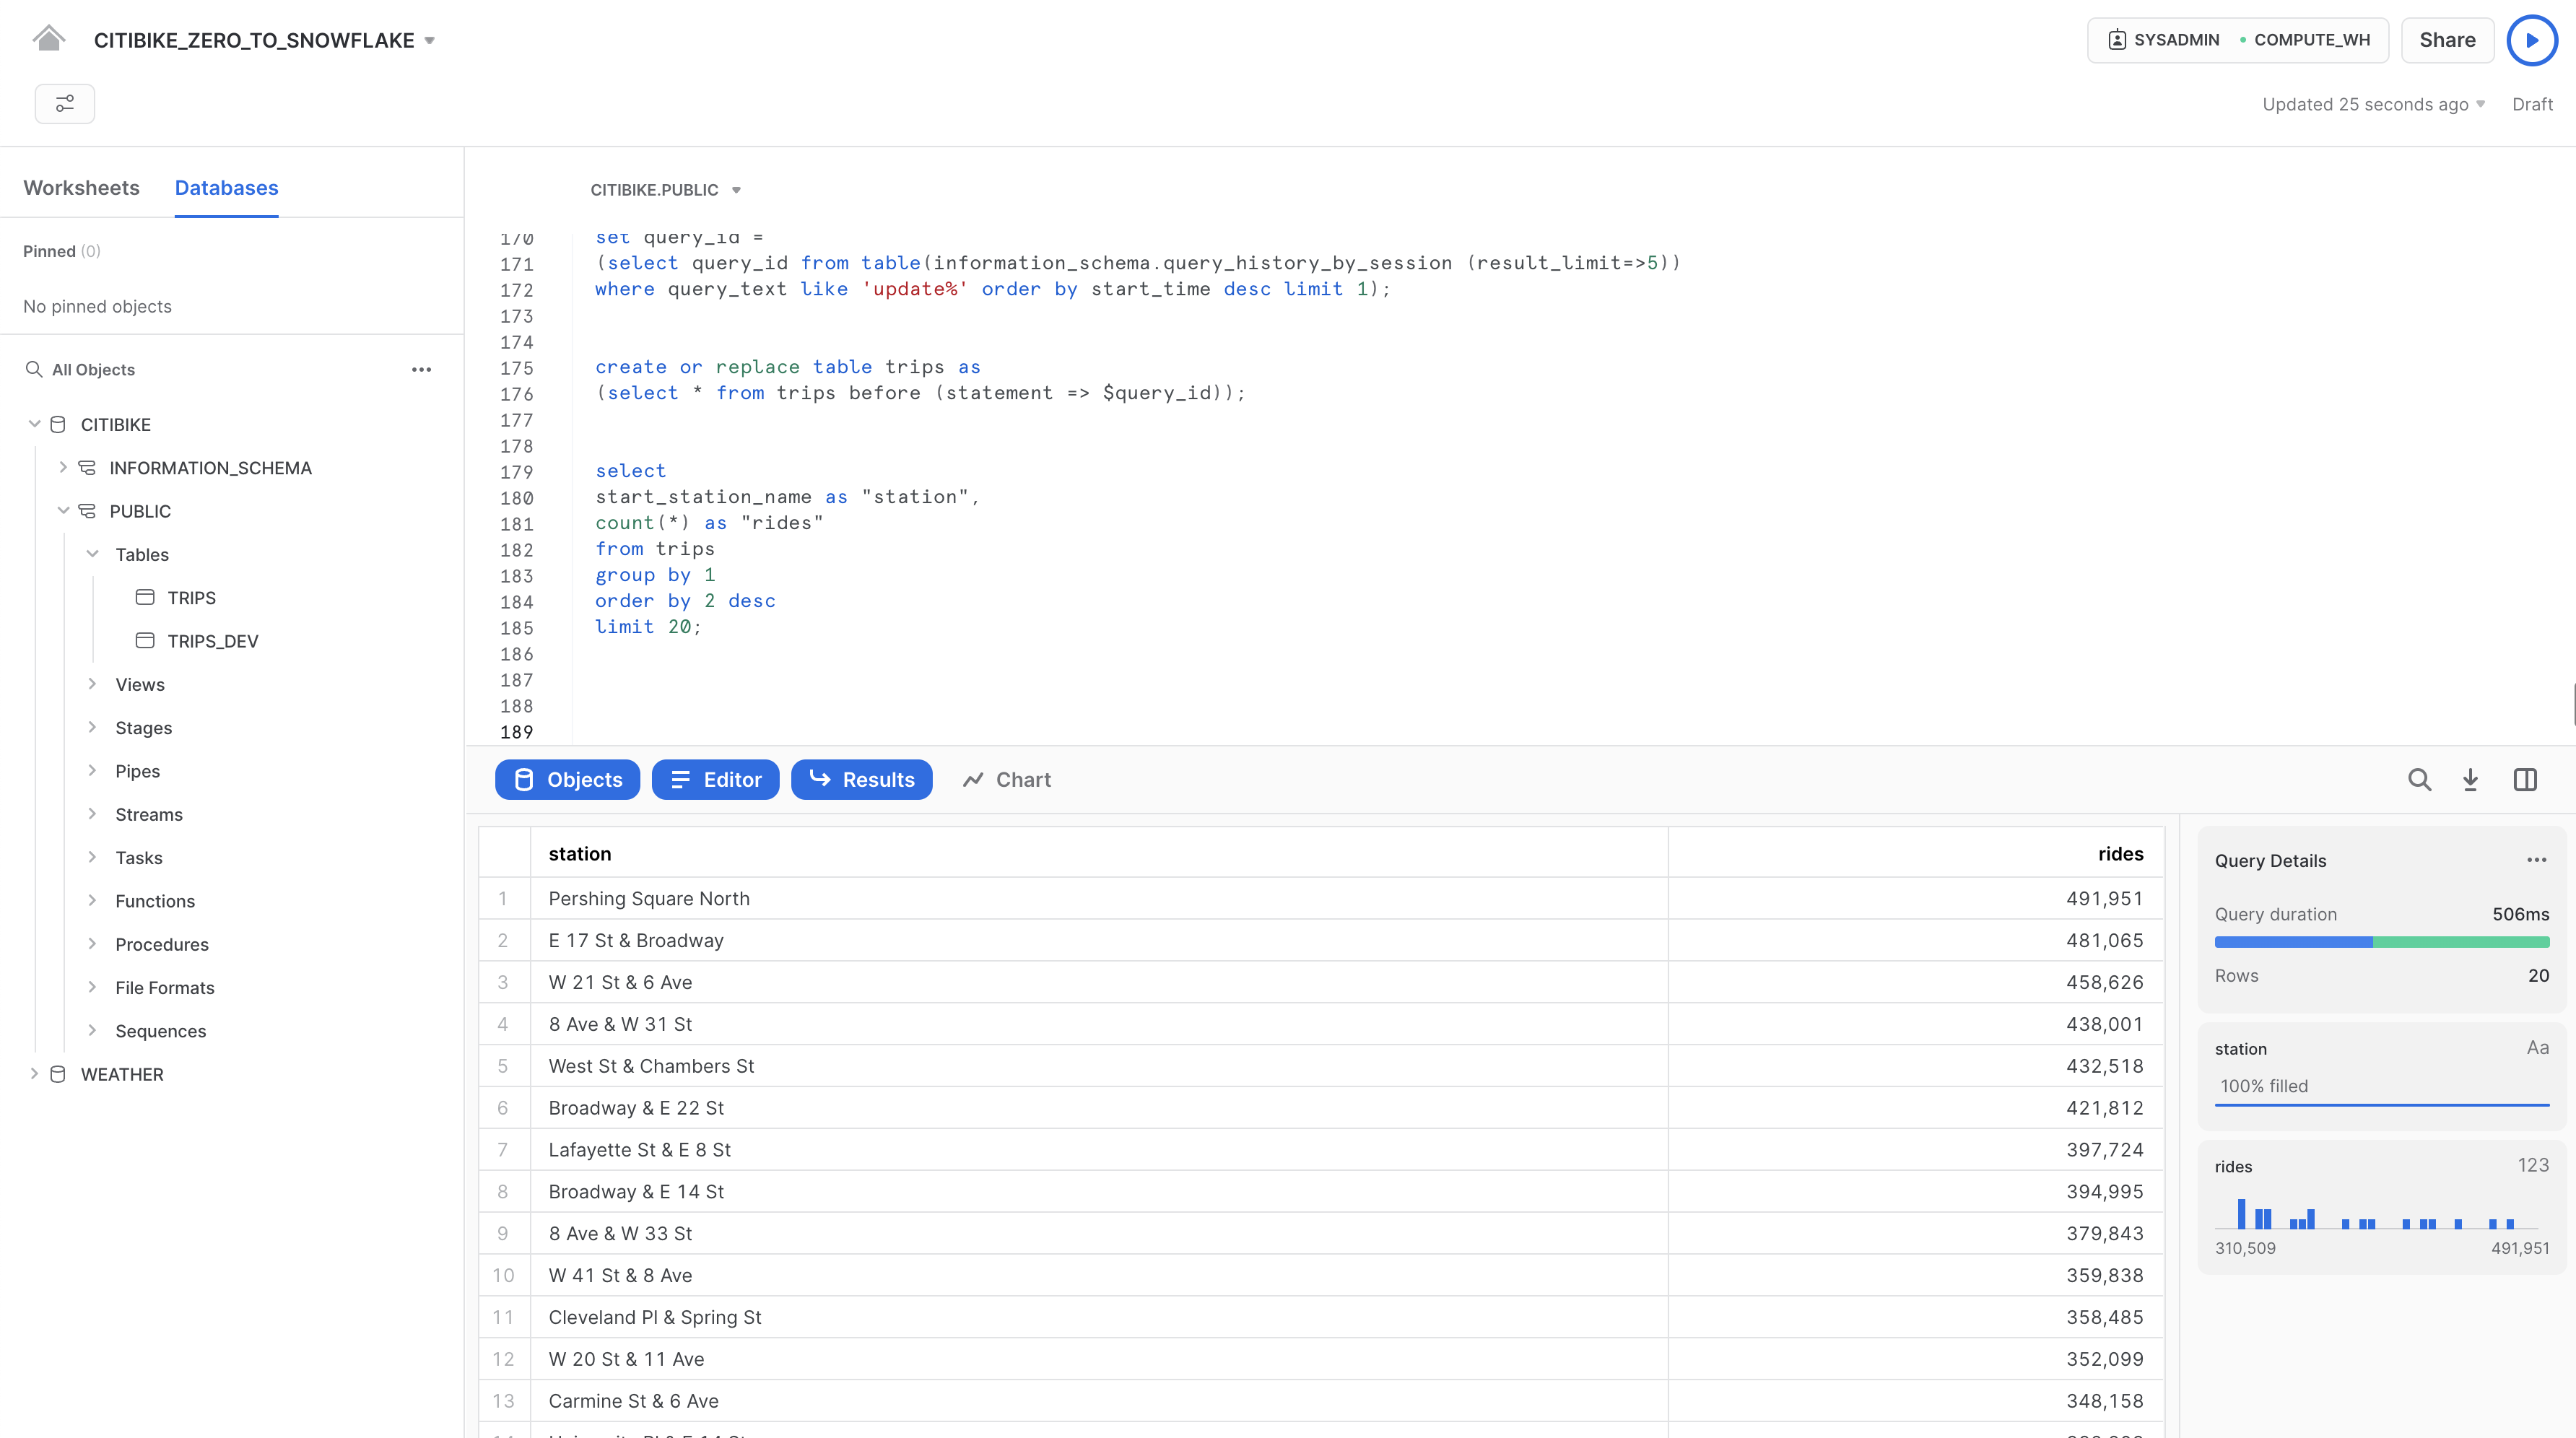Click the CITIBIKE.PUBLIC schema dropdown

pos(665,189)
